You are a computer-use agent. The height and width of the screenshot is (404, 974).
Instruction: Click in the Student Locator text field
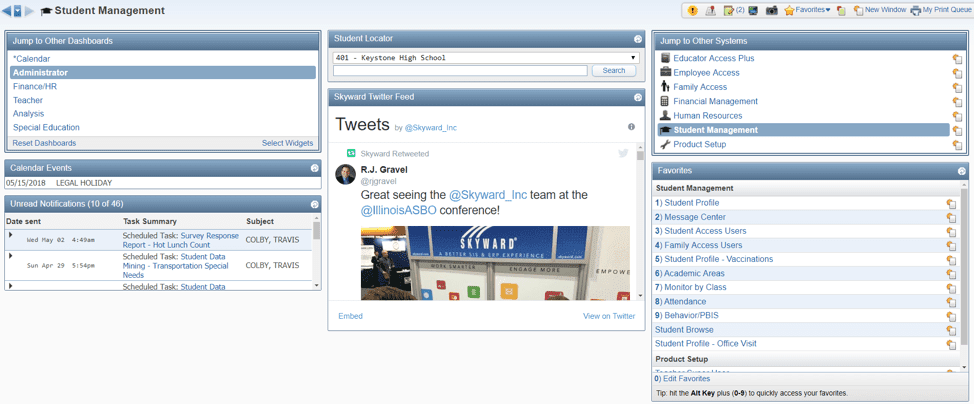click(460, 71)
